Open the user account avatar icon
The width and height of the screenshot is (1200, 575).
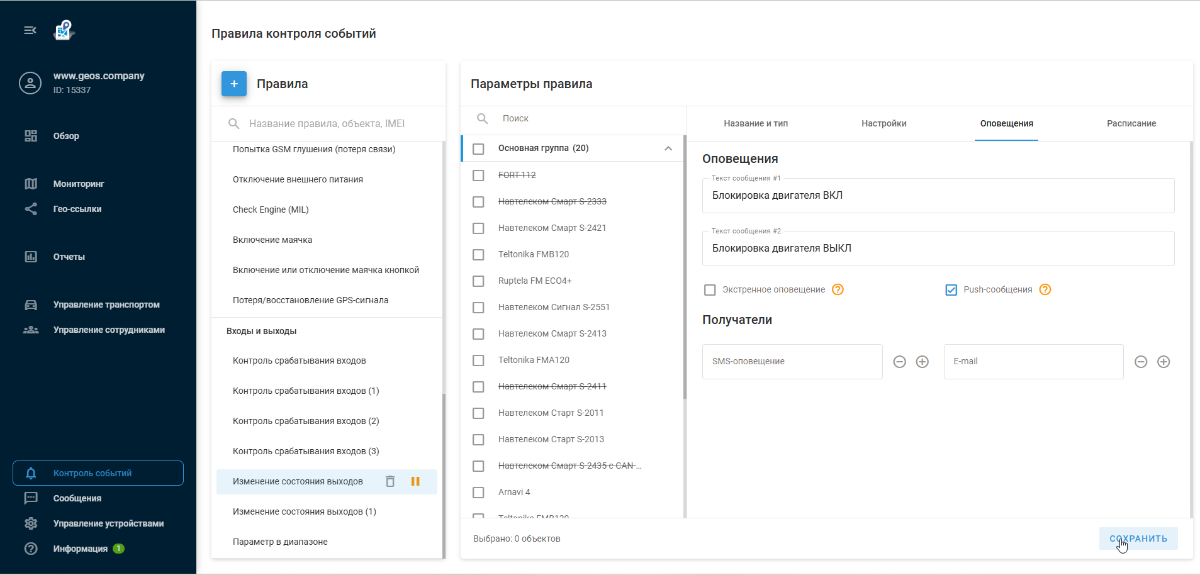coord(30,83)
